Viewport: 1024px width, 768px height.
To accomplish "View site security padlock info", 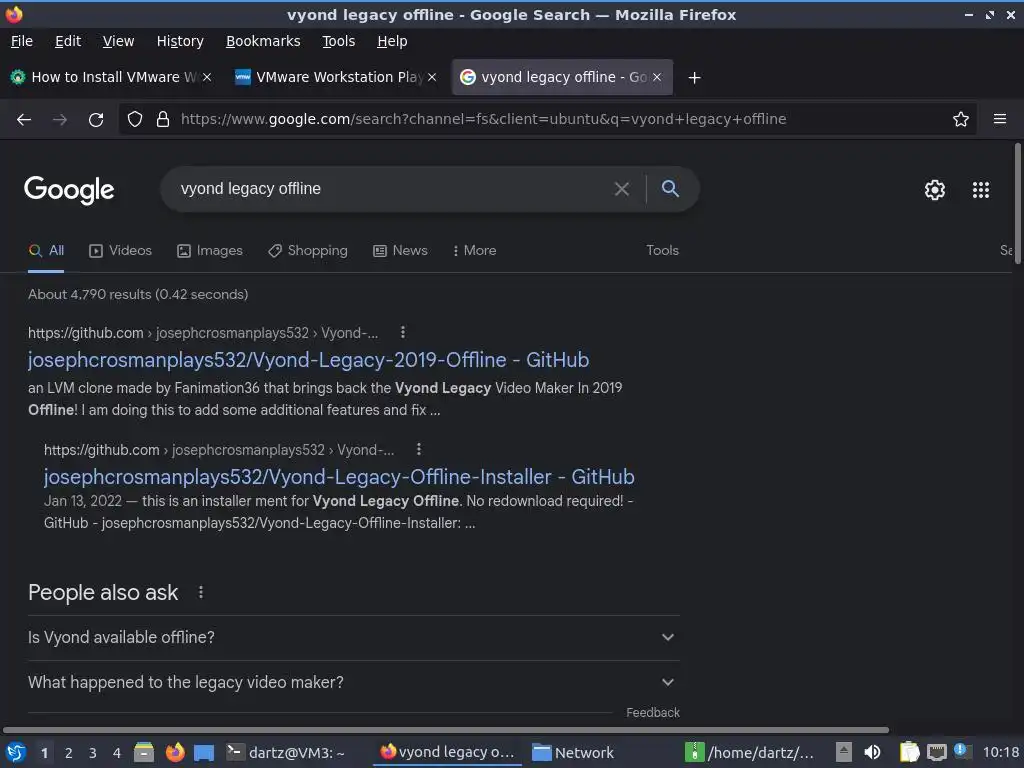I will tap(163, 119).
